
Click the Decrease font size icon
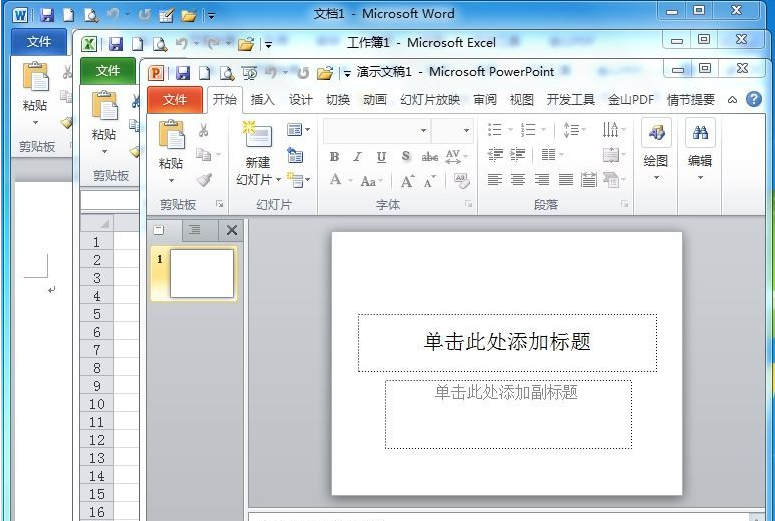click(x=430, y=181)
